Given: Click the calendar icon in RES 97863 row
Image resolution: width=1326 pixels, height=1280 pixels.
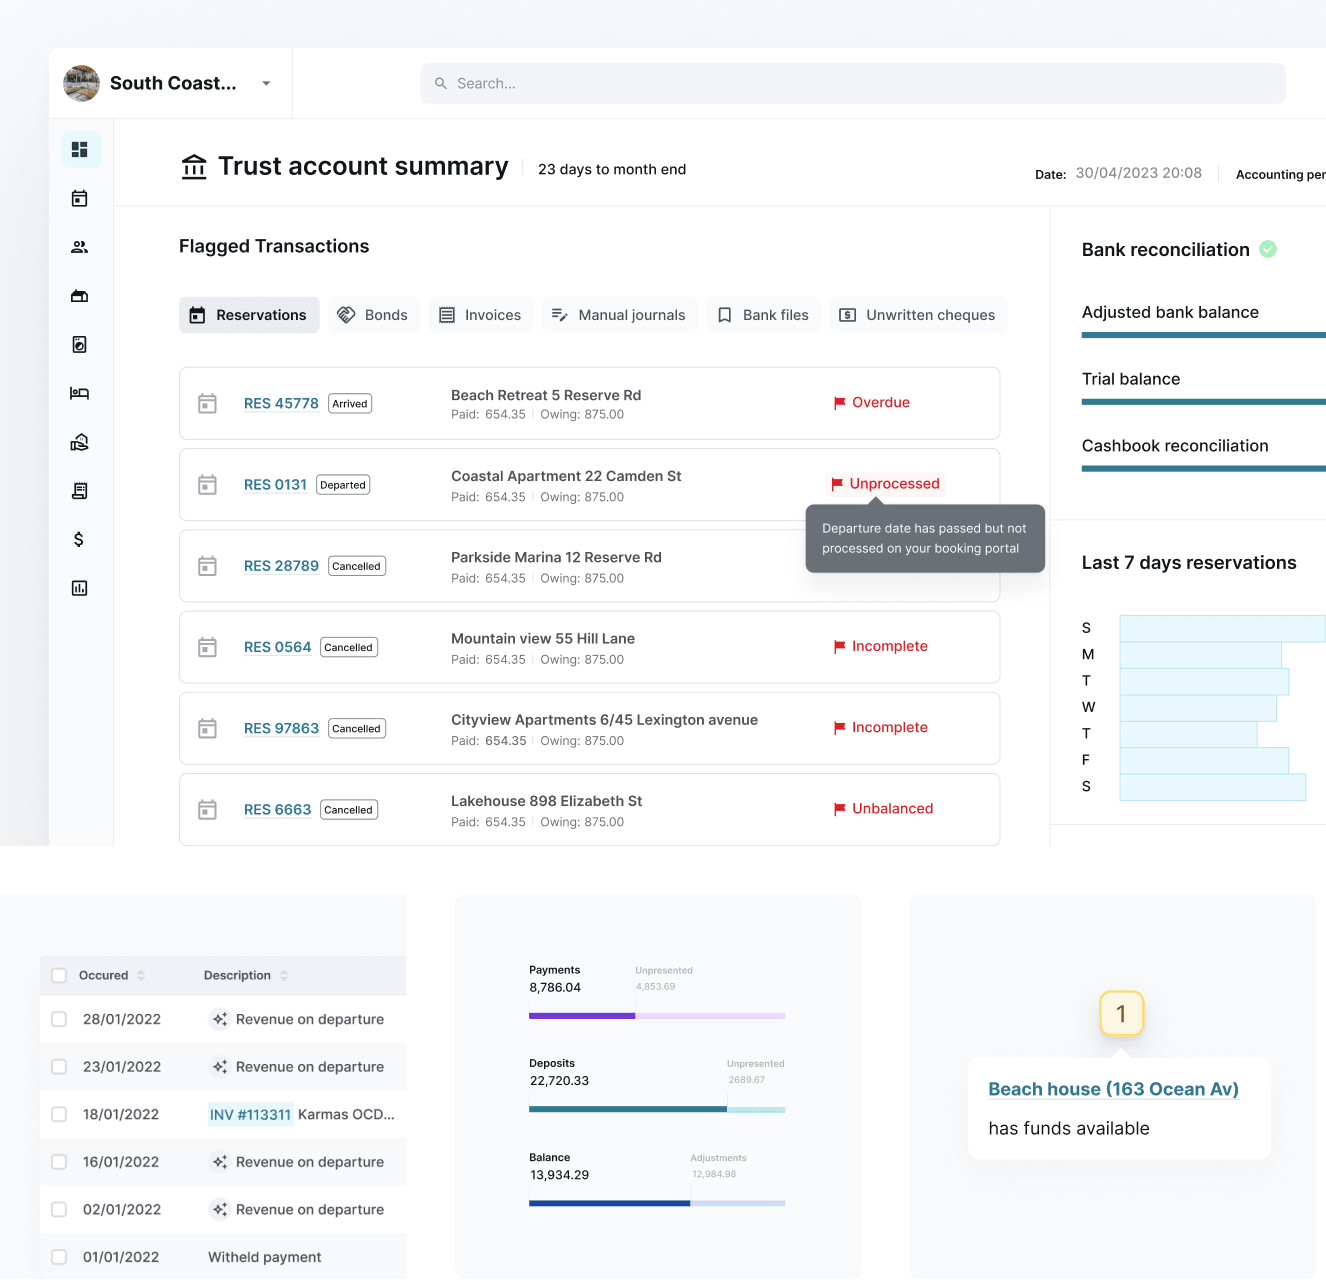Looking at the screenshot, I should [x=208, y=729].
